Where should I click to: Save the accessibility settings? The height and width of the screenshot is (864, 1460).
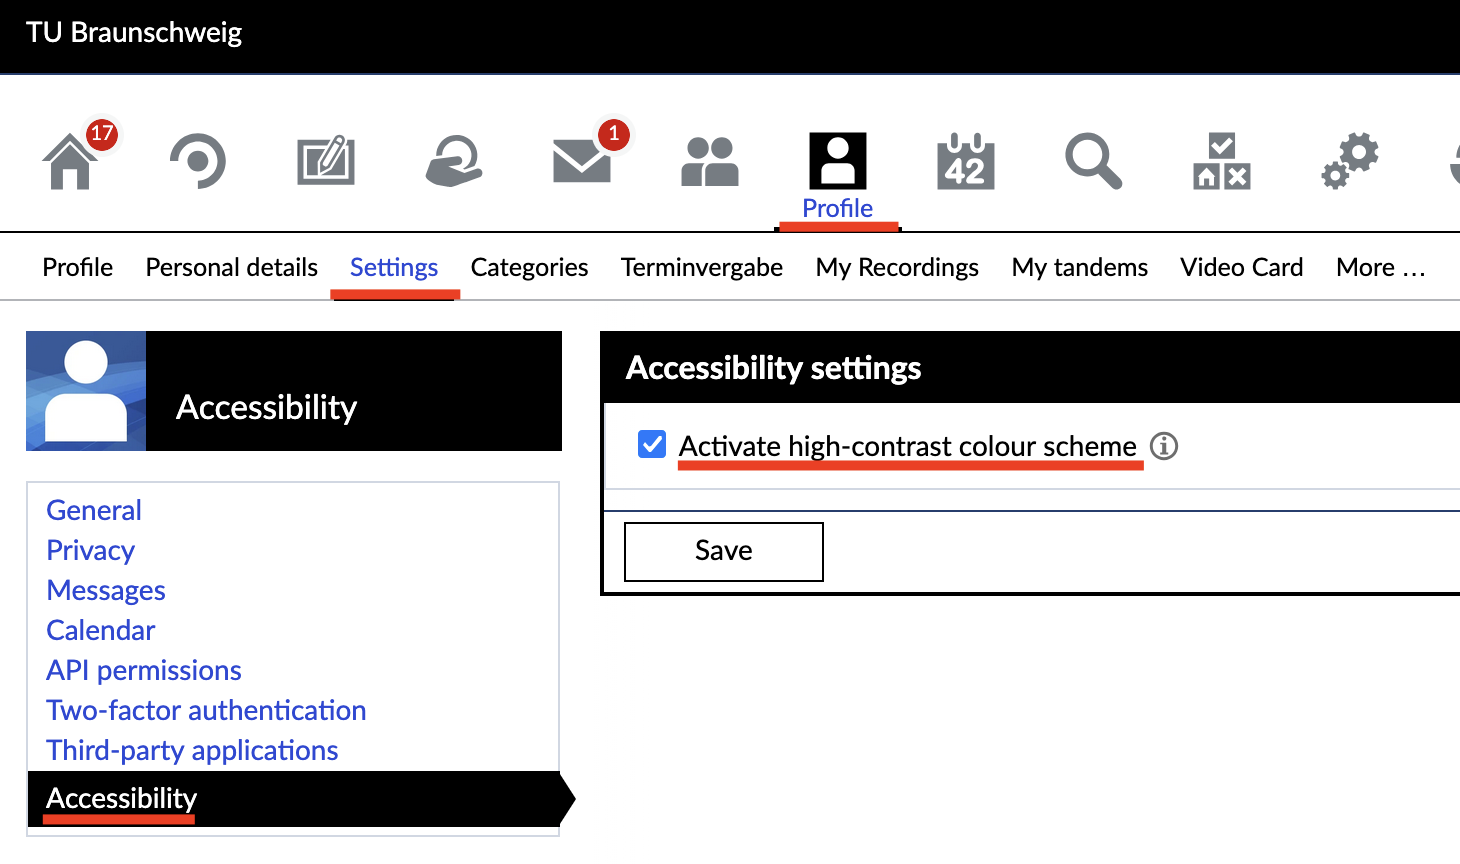(x=723, y=551)
